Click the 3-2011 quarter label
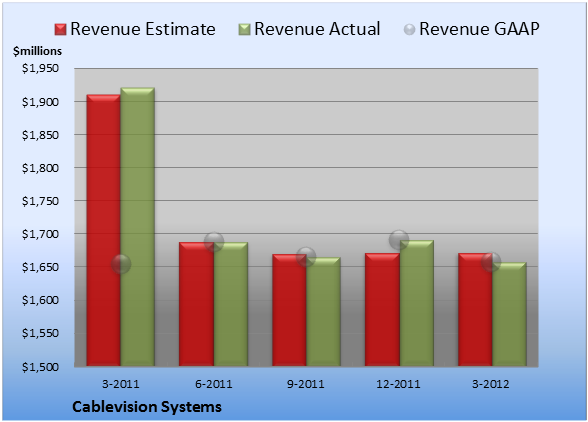This screenshot has height=422, width=588. (121, 384)
